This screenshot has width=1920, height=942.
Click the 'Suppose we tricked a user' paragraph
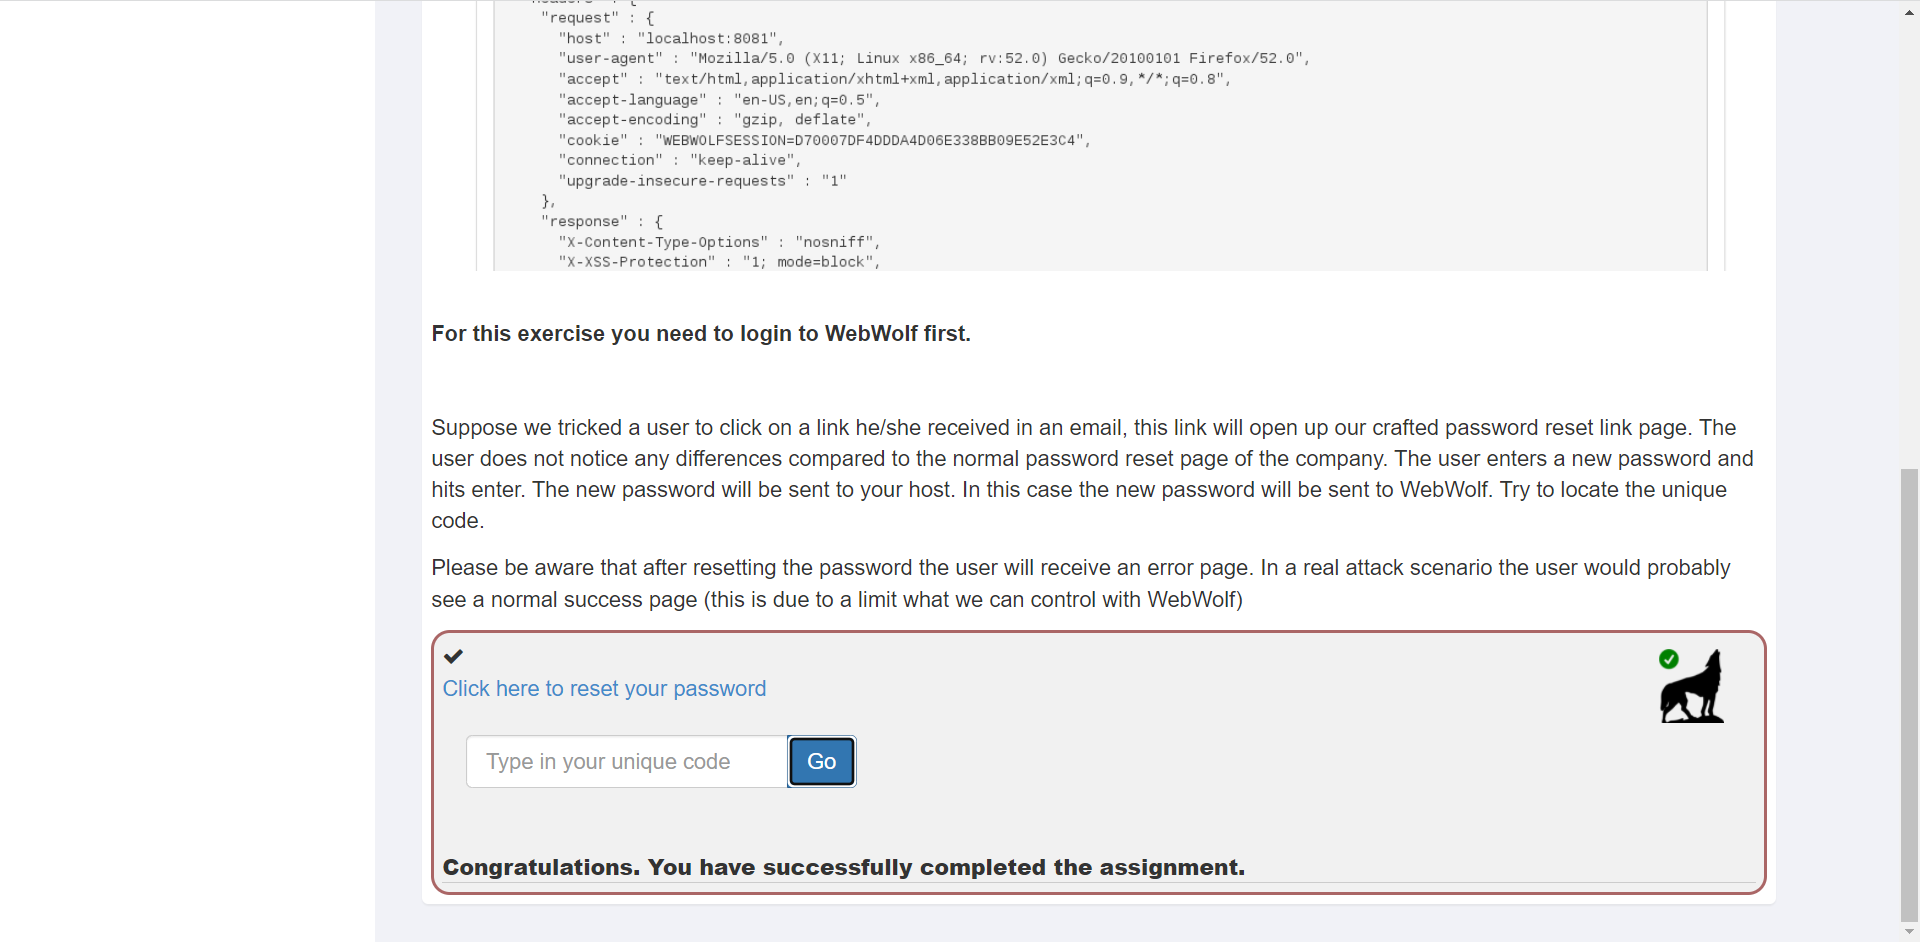(x=1093, y=474)
